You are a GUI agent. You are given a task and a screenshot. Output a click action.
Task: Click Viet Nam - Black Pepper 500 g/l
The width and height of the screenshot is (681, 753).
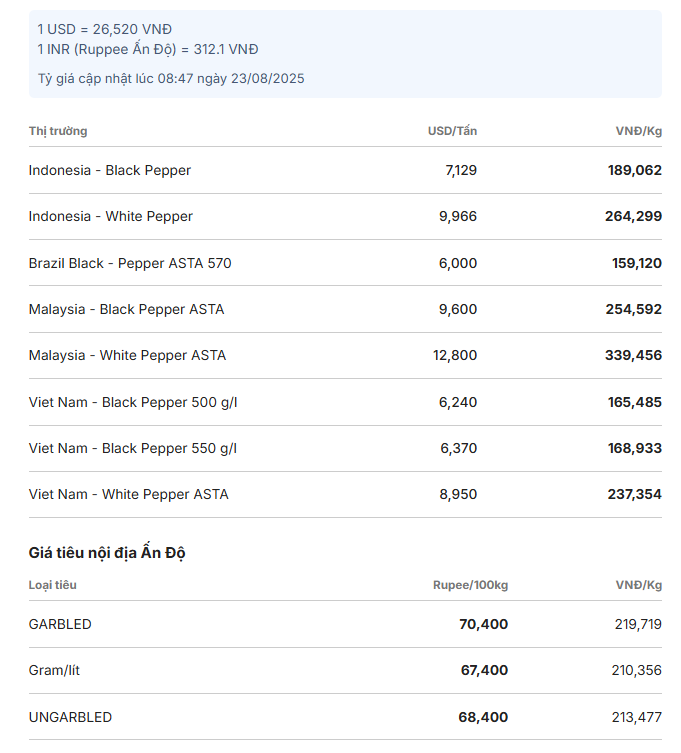[133, 402]
